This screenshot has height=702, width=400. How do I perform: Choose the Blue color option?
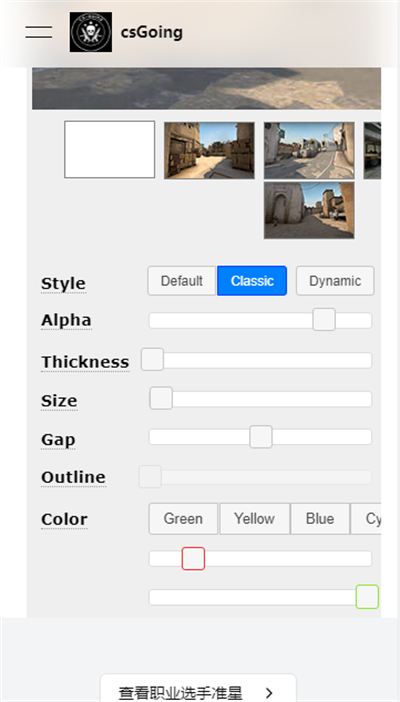320,518
